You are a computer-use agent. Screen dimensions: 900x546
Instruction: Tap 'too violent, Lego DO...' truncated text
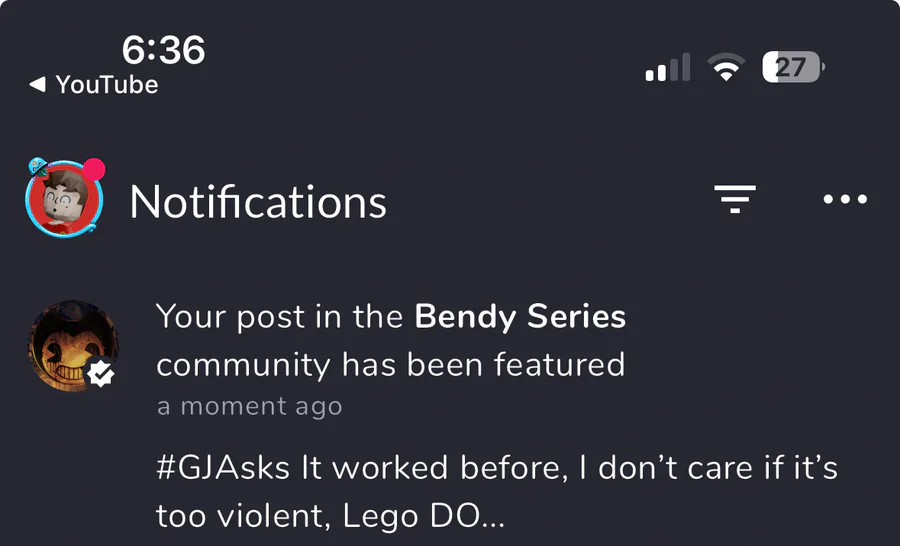[x=330, y=516]
